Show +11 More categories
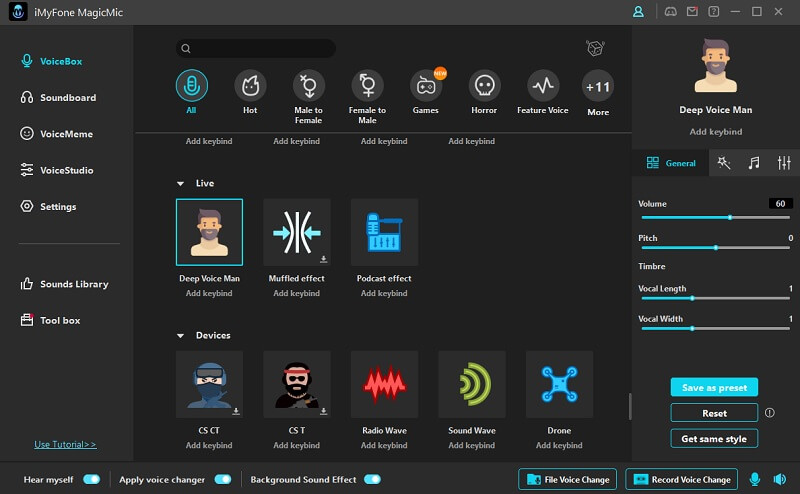The image size is (800, 494). click(x=598, y=87)
